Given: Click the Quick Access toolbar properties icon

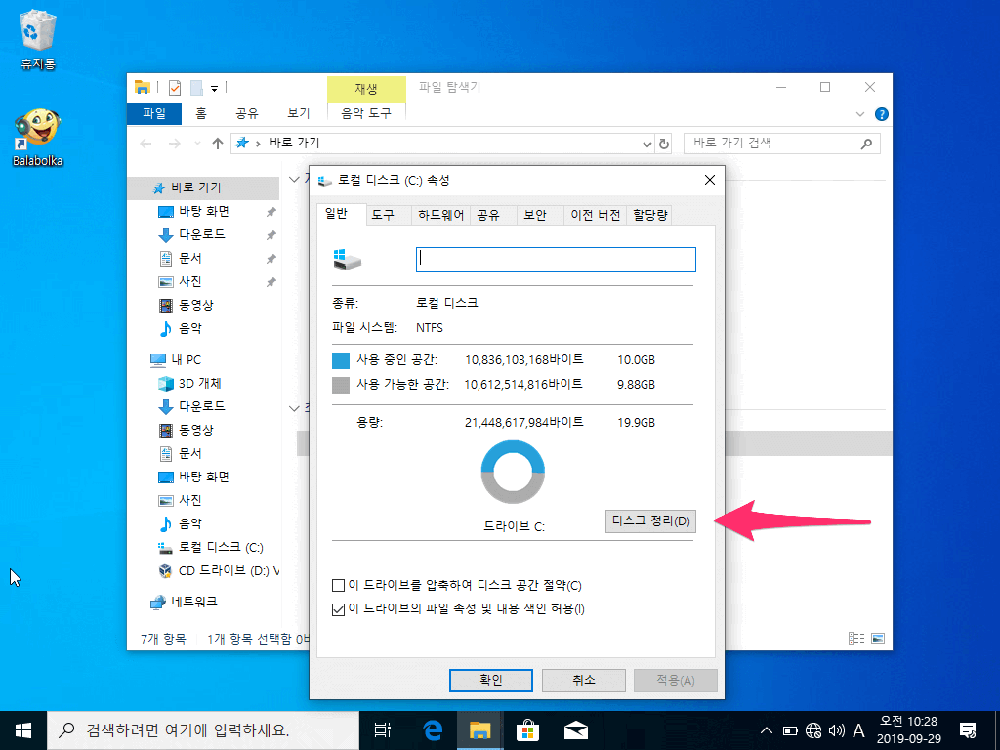Looking at the screenshot, I should [175, 88].
